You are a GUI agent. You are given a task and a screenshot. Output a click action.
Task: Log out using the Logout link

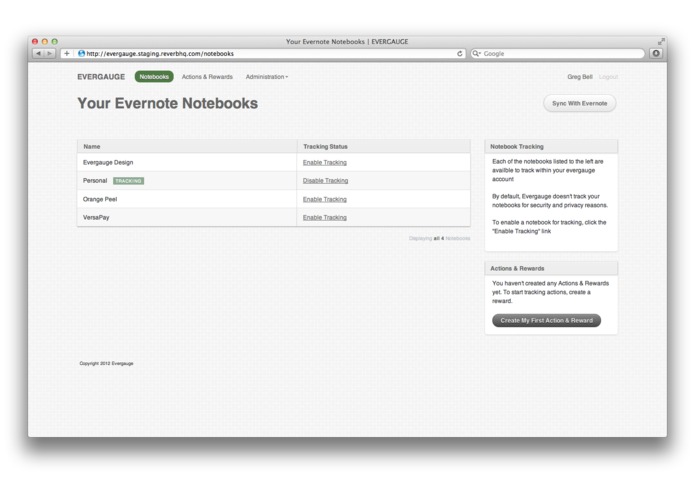point(608,77)
